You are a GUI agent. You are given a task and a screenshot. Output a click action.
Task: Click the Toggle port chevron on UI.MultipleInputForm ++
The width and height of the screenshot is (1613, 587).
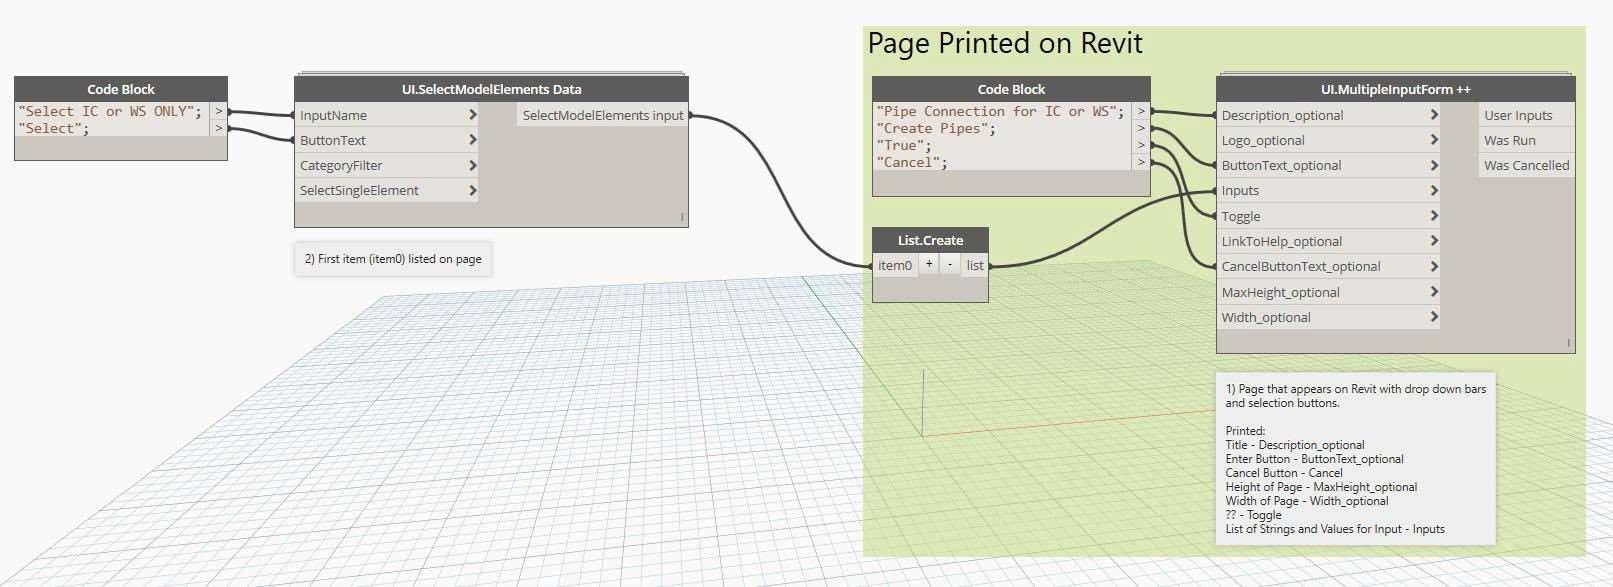[1434, 216]
